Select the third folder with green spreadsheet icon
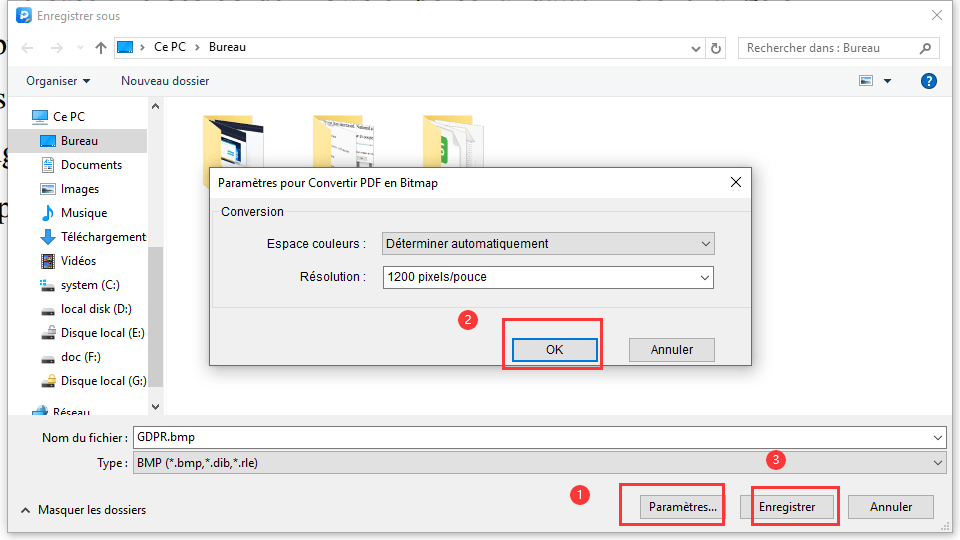Screen dimensions: 960x540 pyautogui.click(x=453, y=140)
